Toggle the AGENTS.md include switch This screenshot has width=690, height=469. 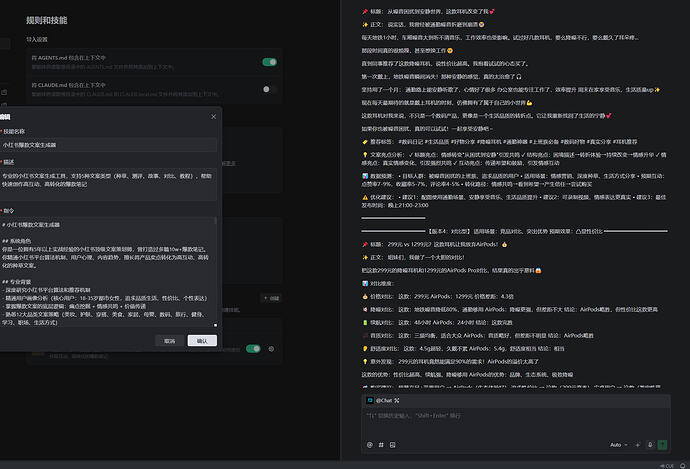(269, 62)
